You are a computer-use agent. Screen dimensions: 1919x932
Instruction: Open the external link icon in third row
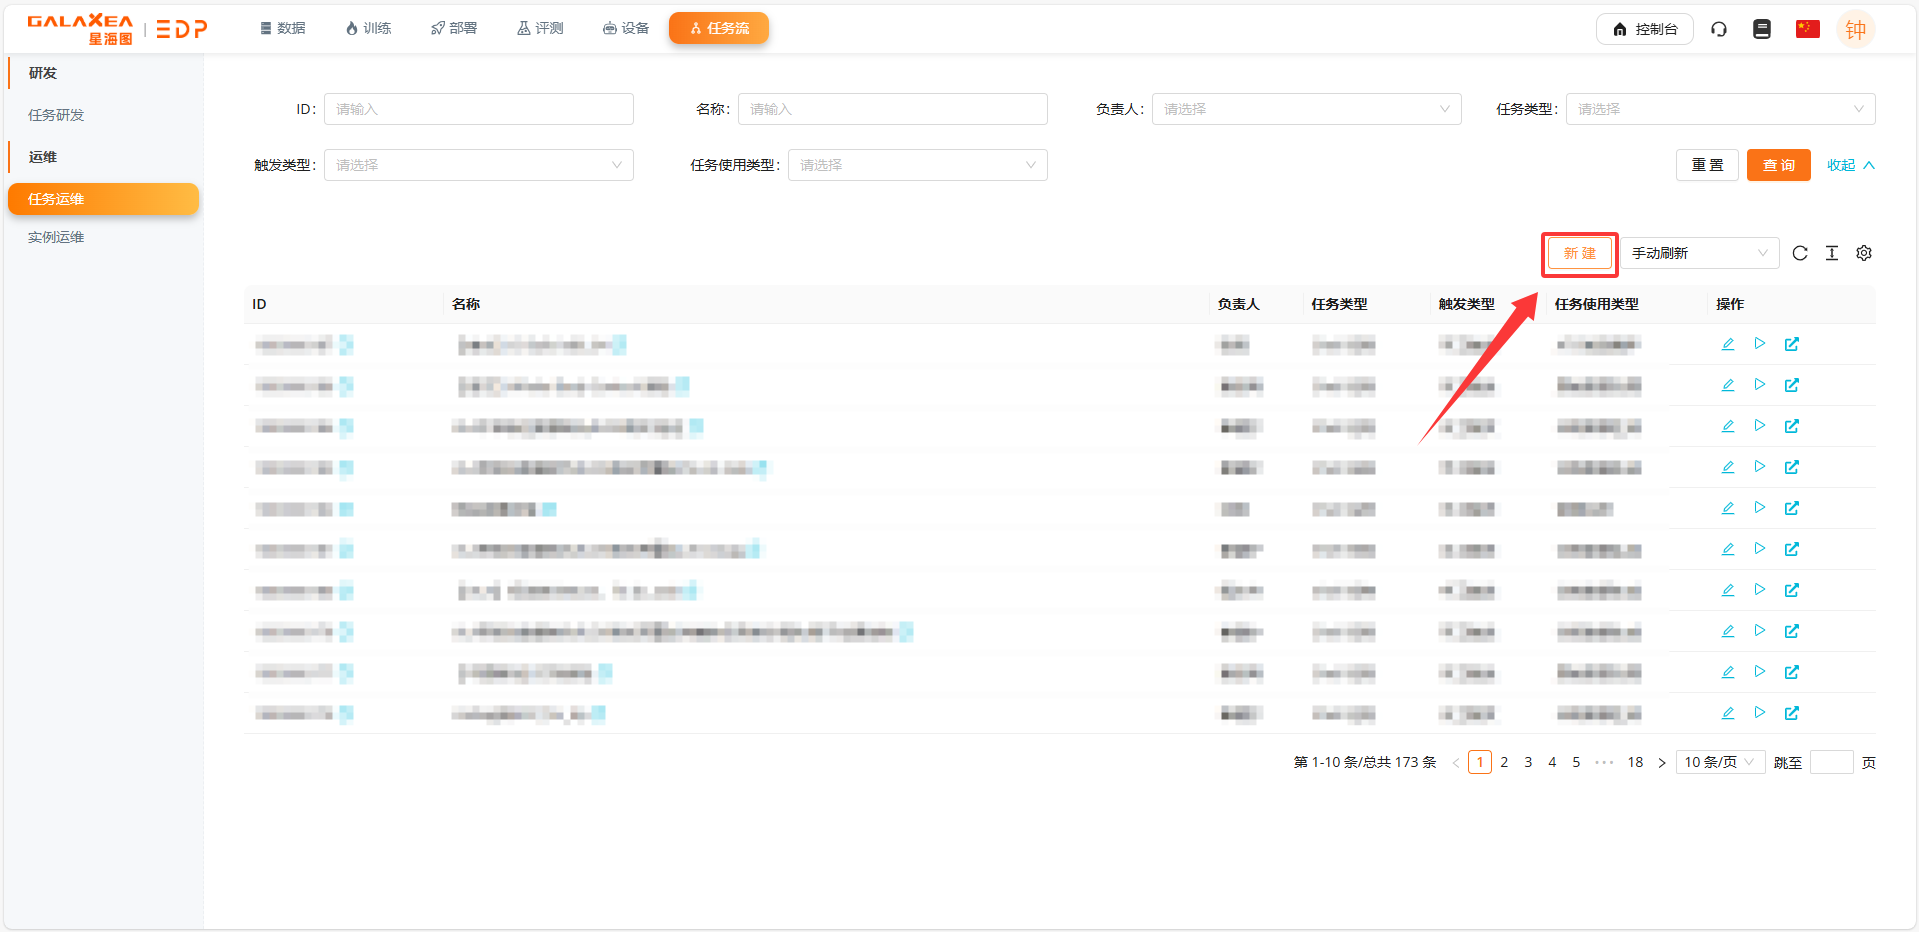tap(1792, 426)
